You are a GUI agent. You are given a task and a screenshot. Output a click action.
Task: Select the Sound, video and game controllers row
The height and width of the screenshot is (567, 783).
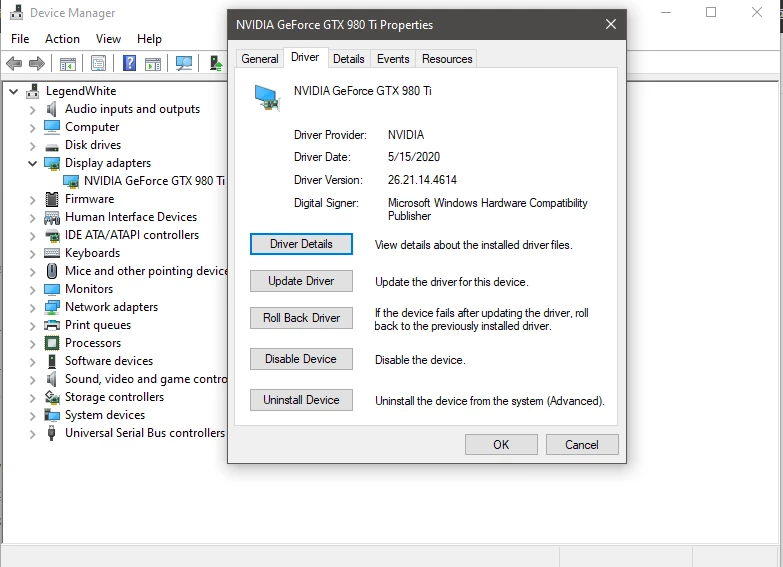click(136, 379)
